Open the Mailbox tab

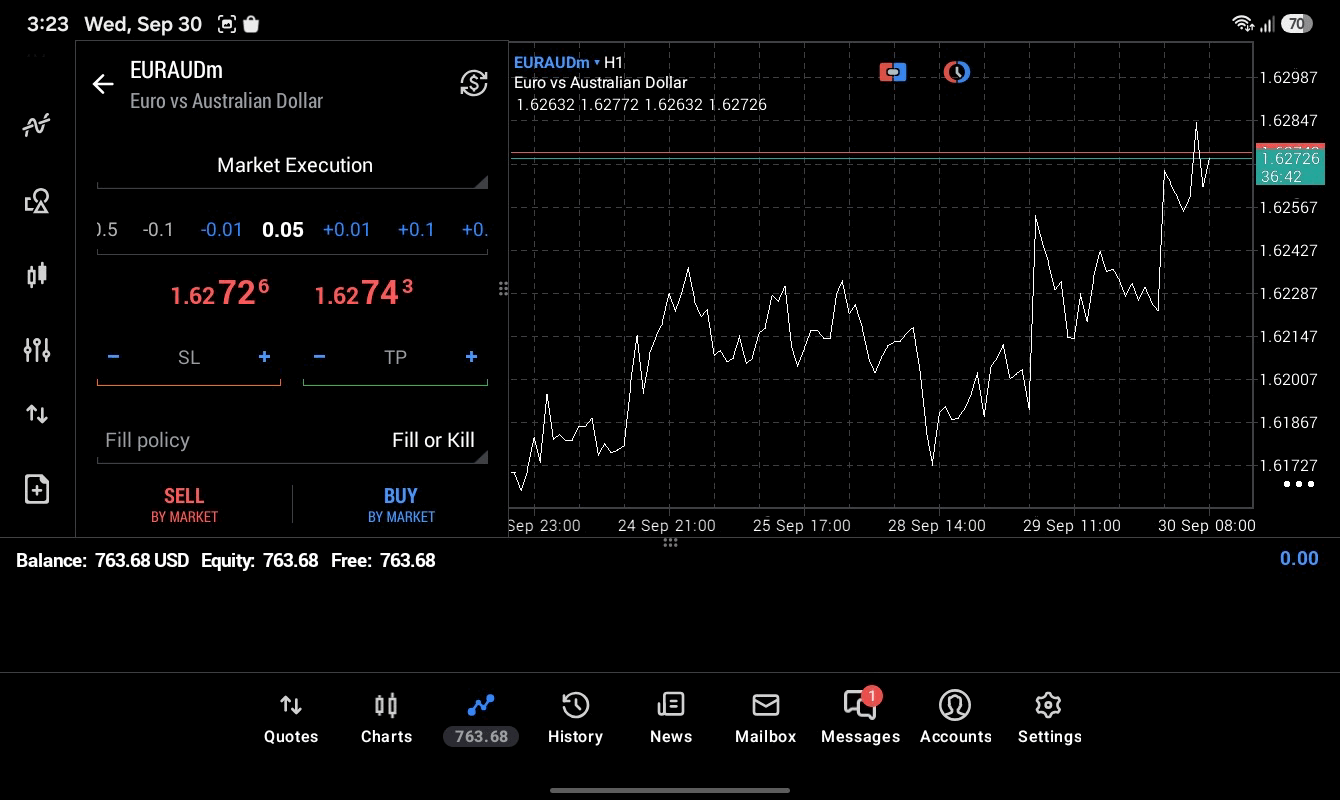pos(766,719)
